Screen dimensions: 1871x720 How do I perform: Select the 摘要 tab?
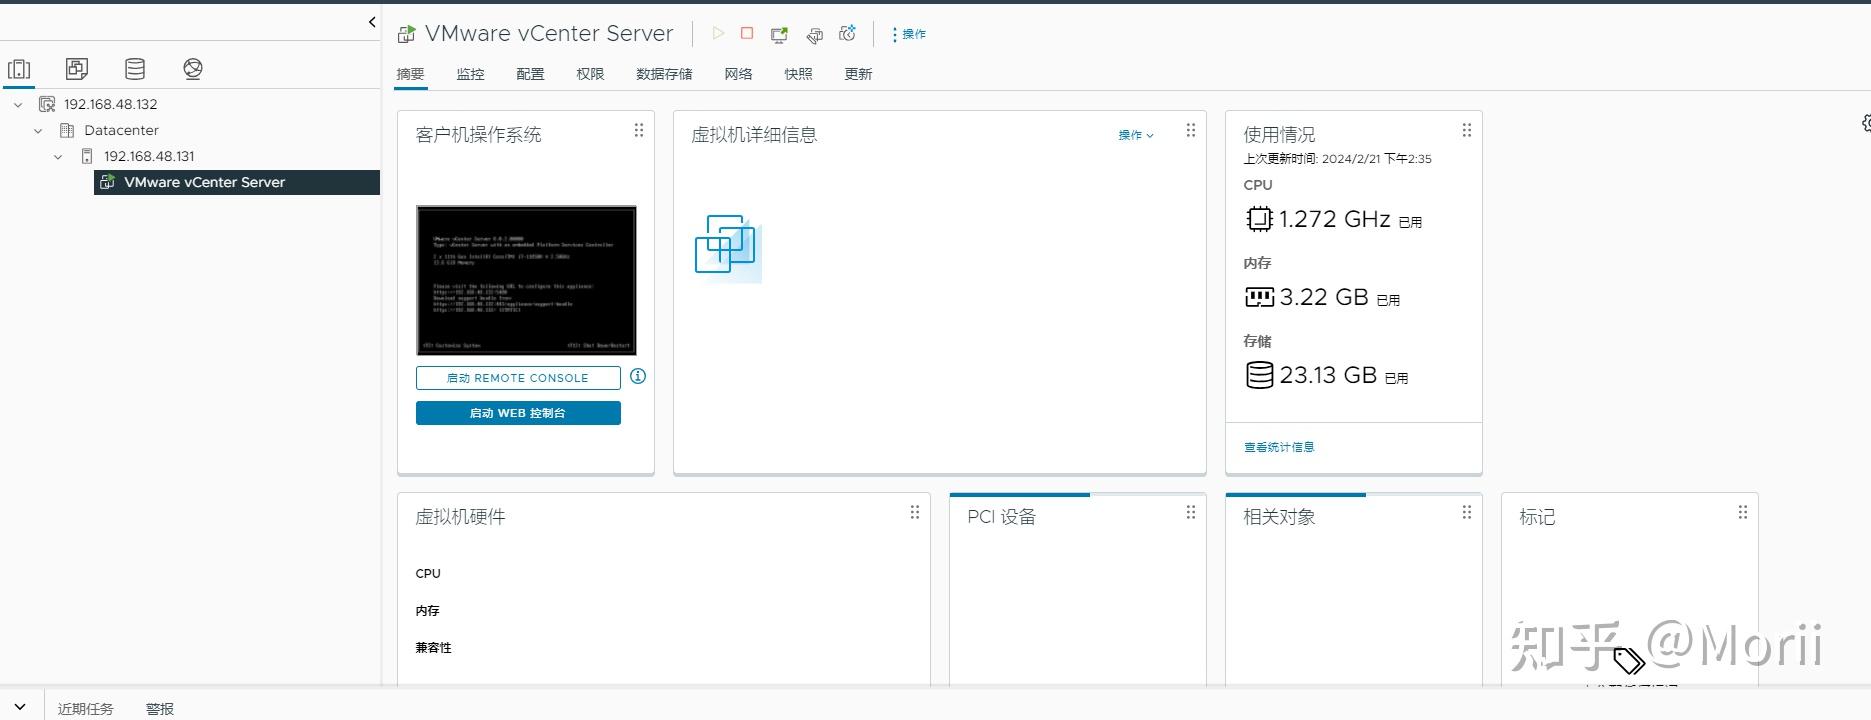(410, 74)
